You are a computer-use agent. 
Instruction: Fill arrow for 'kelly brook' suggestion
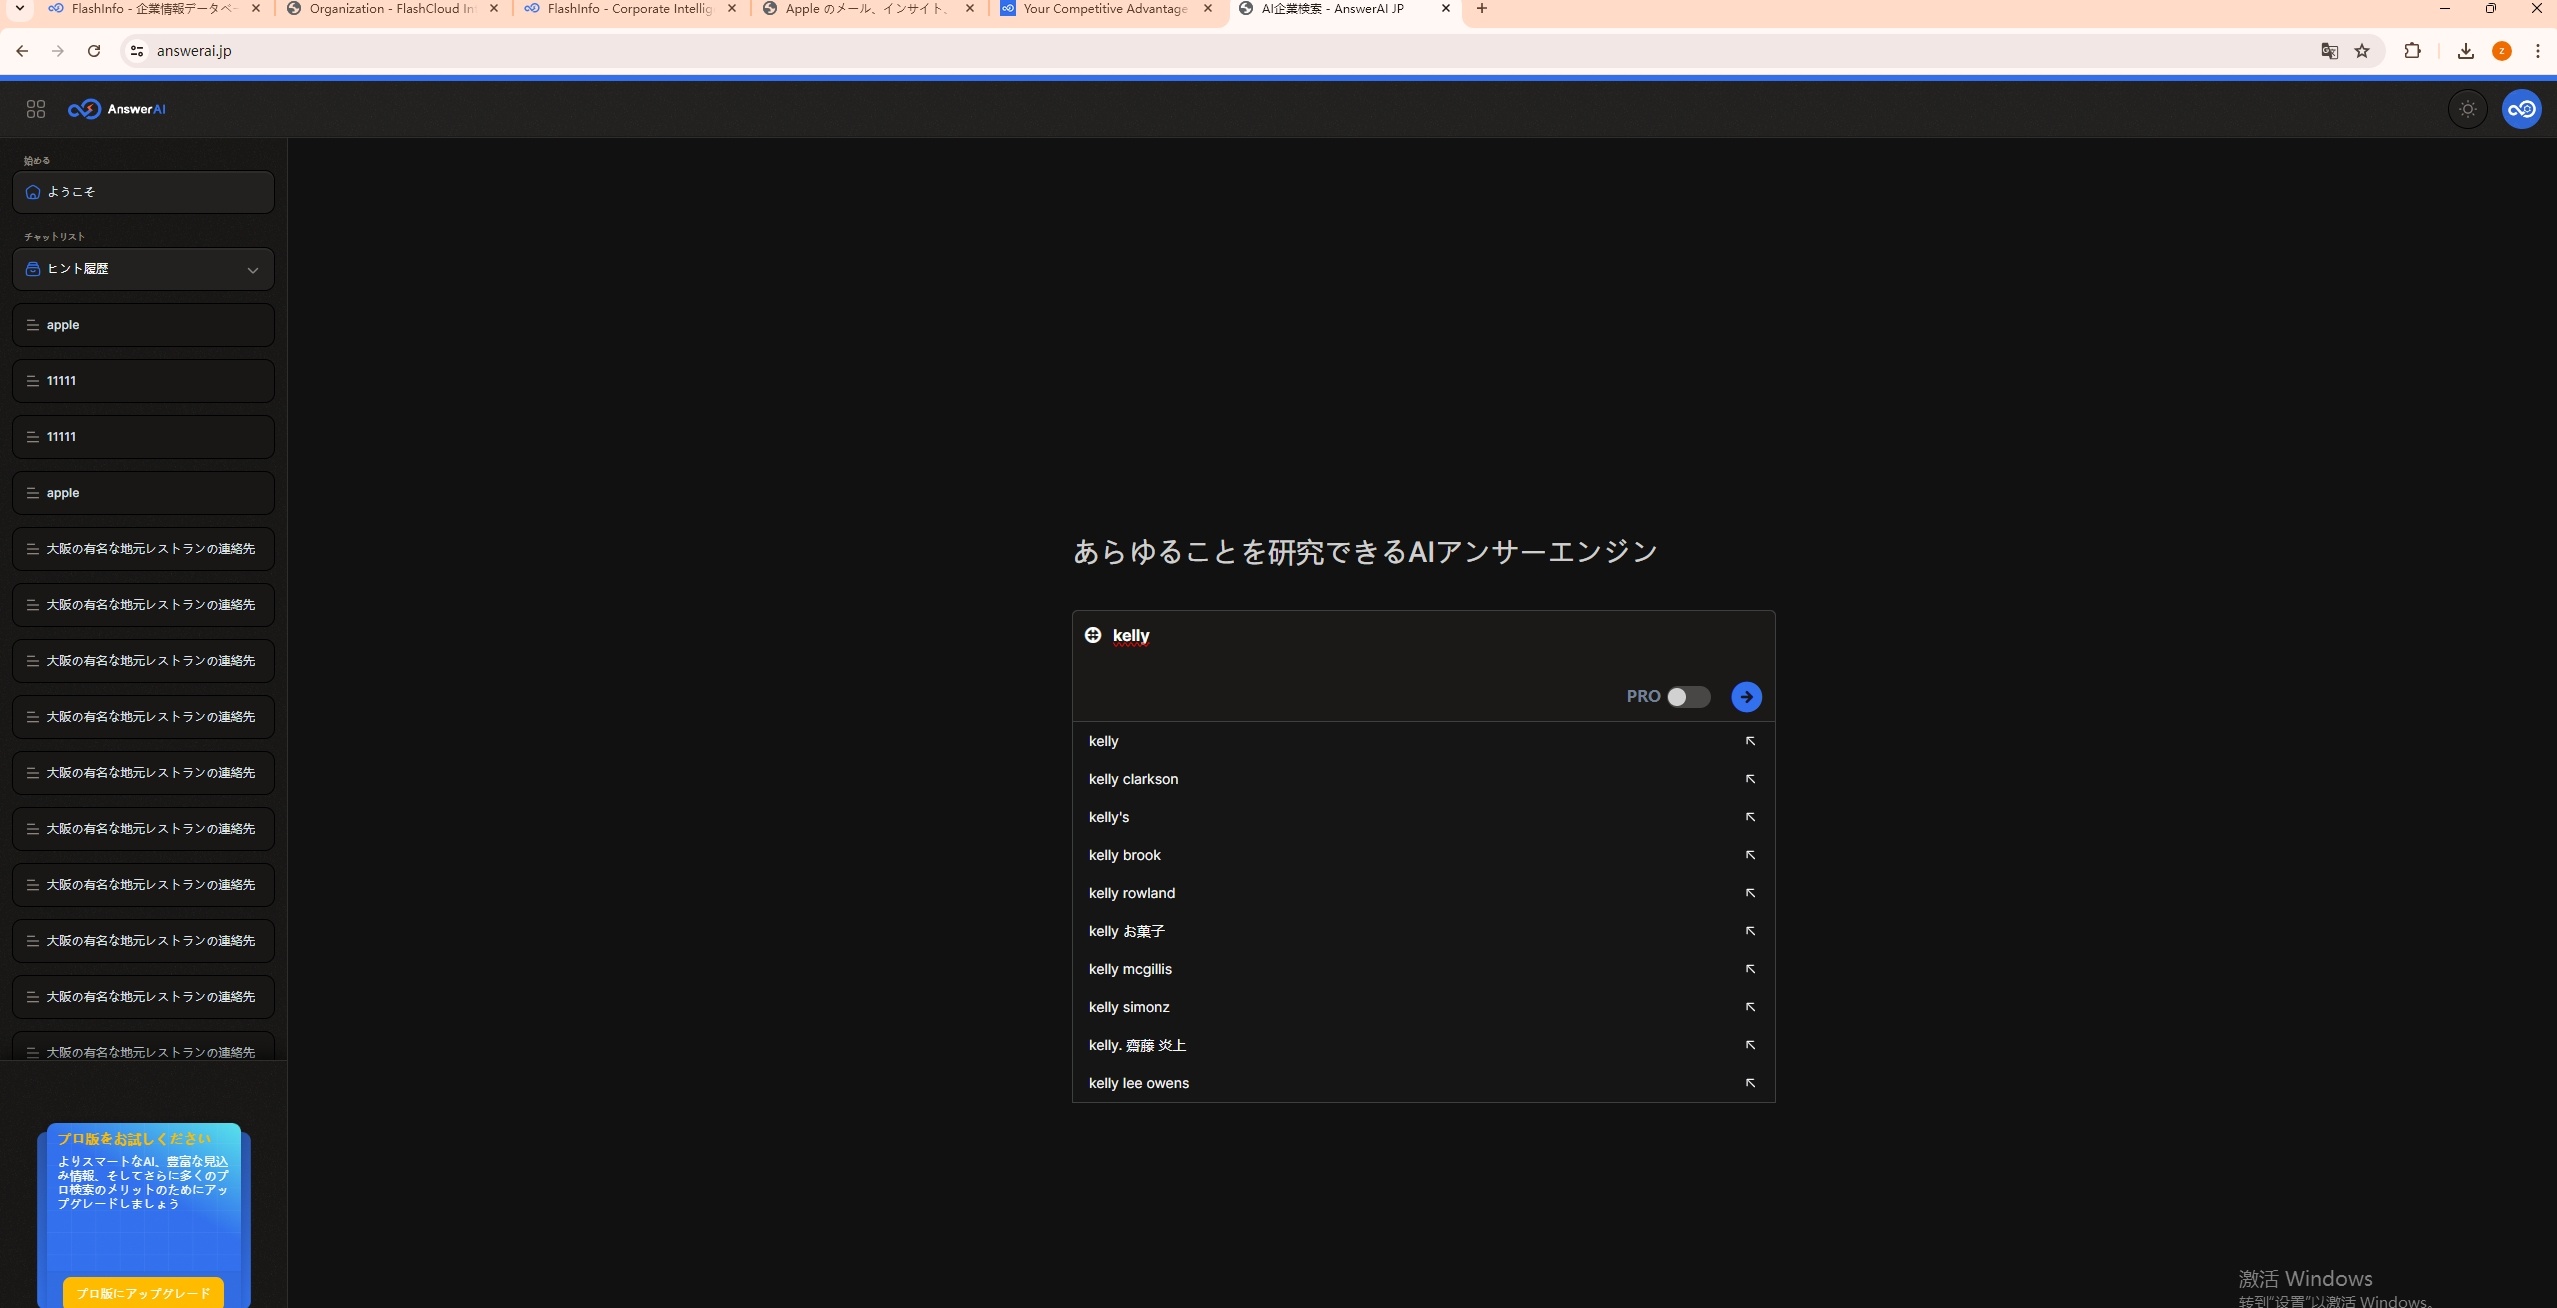(1750, 855)
